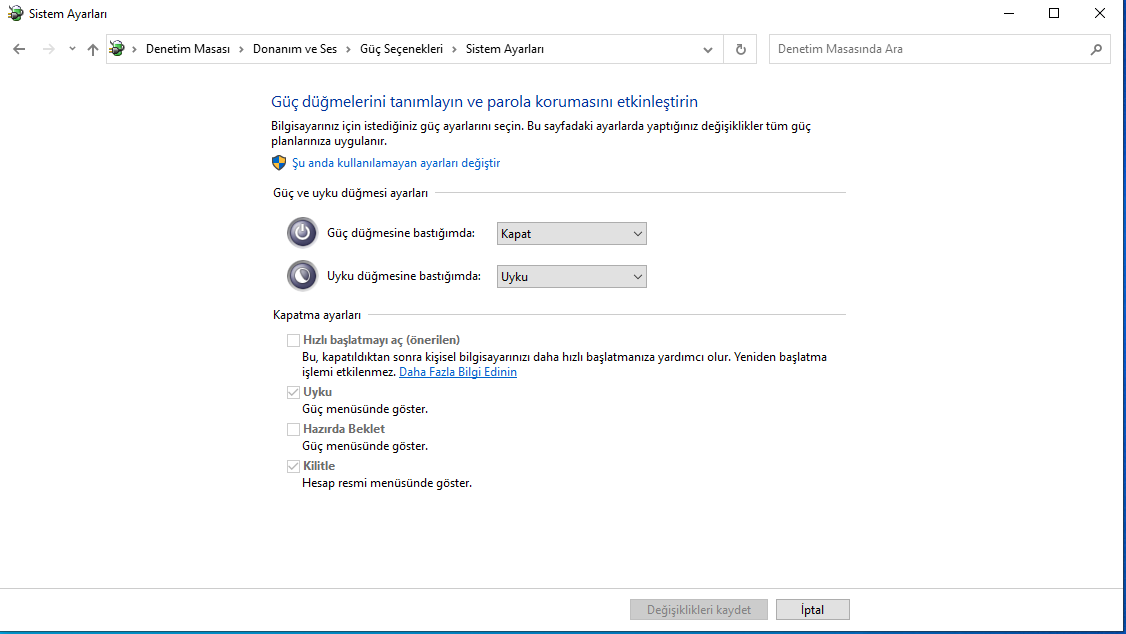Click the Güç ve uyku düğmesi ayarları label
Image resolution: width=1126 pixels, height=634 pixels.
coord(350,193)
